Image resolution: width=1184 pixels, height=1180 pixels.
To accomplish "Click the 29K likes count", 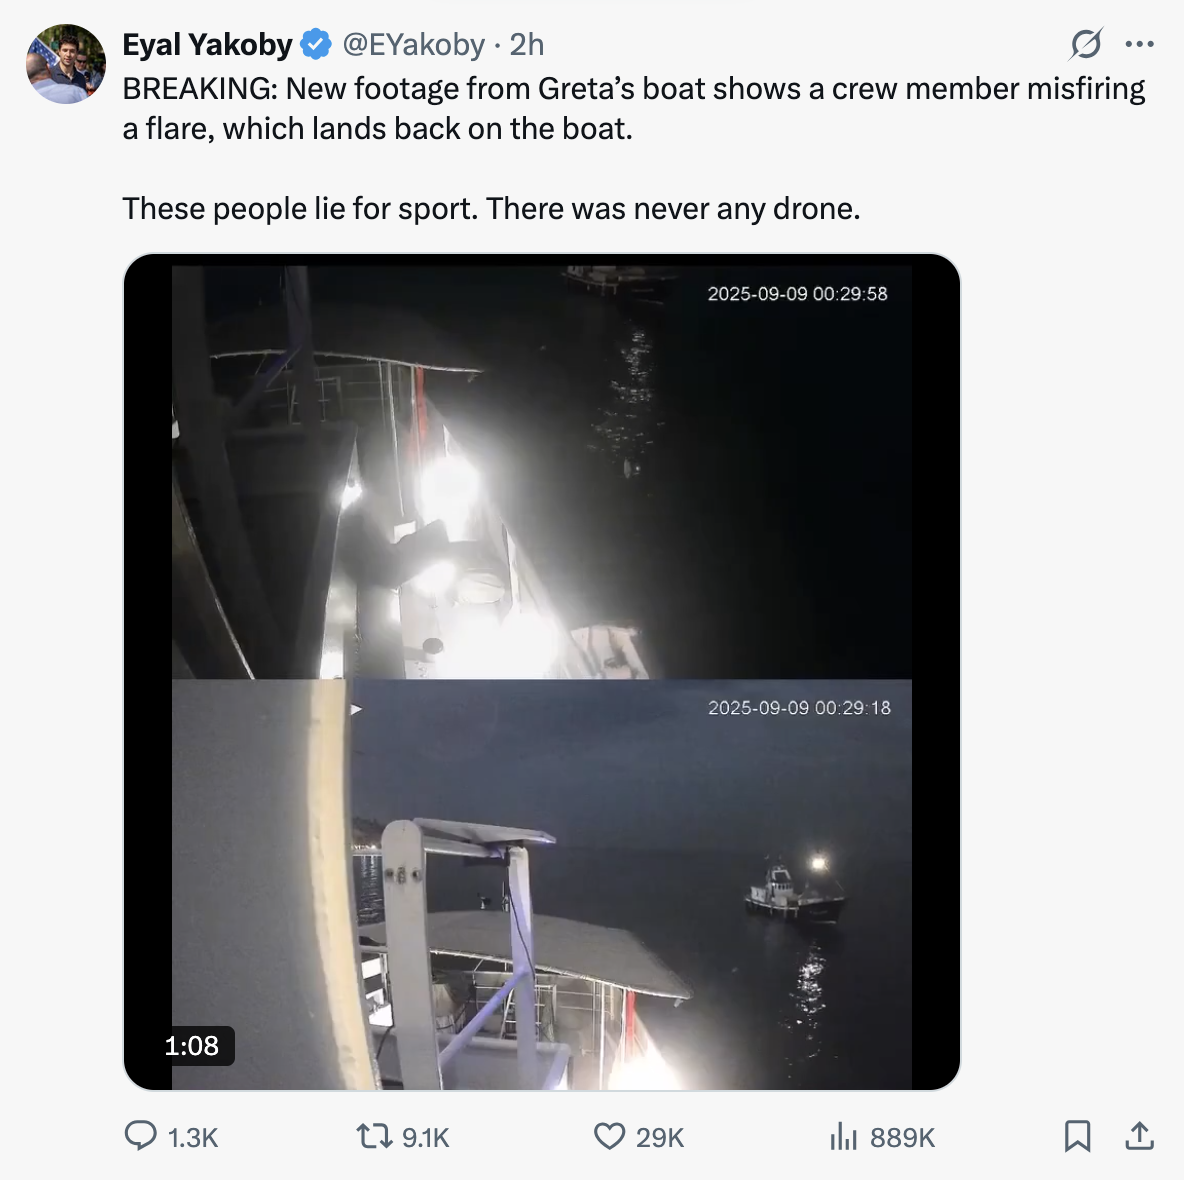I will 660,1138.
